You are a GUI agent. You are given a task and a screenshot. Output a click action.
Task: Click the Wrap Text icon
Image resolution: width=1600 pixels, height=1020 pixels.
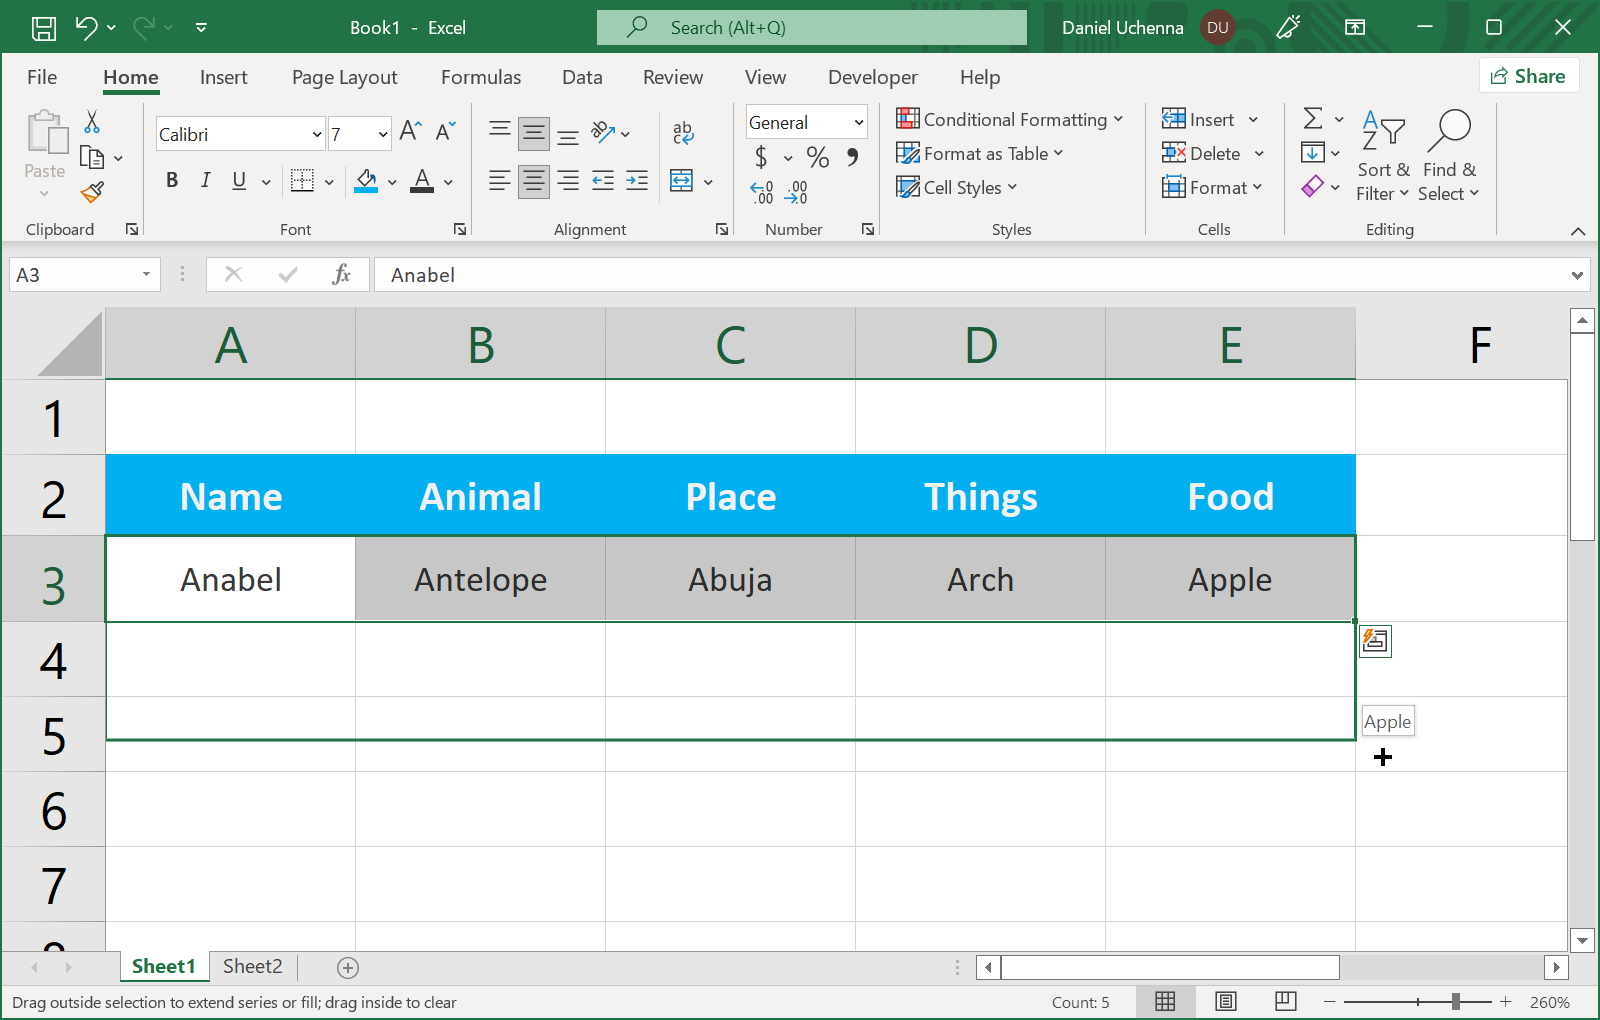click(683, 132)
